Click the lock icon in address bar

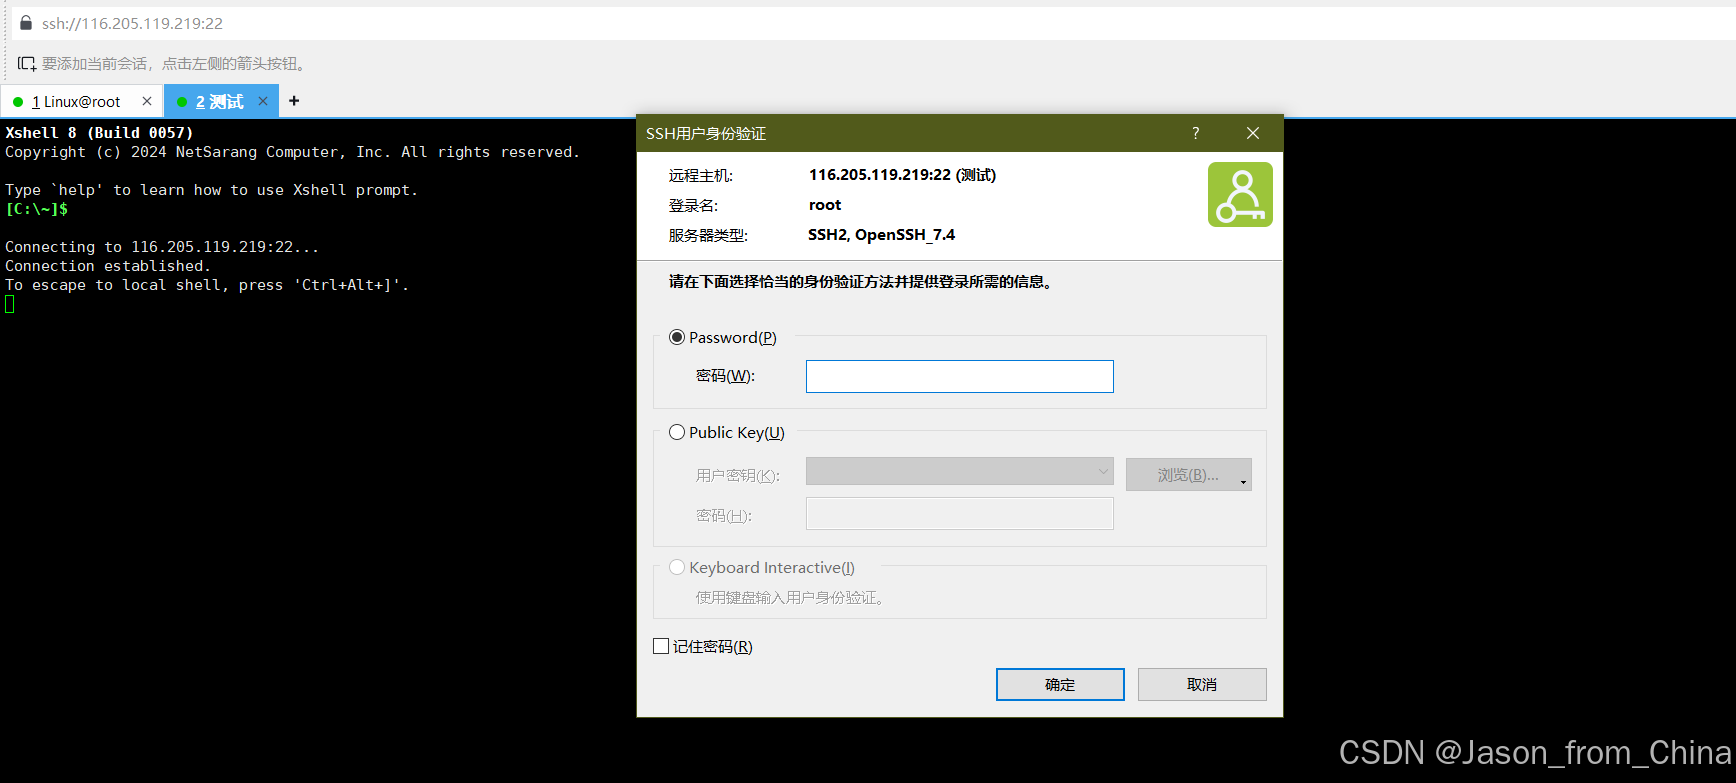[26, 23]
